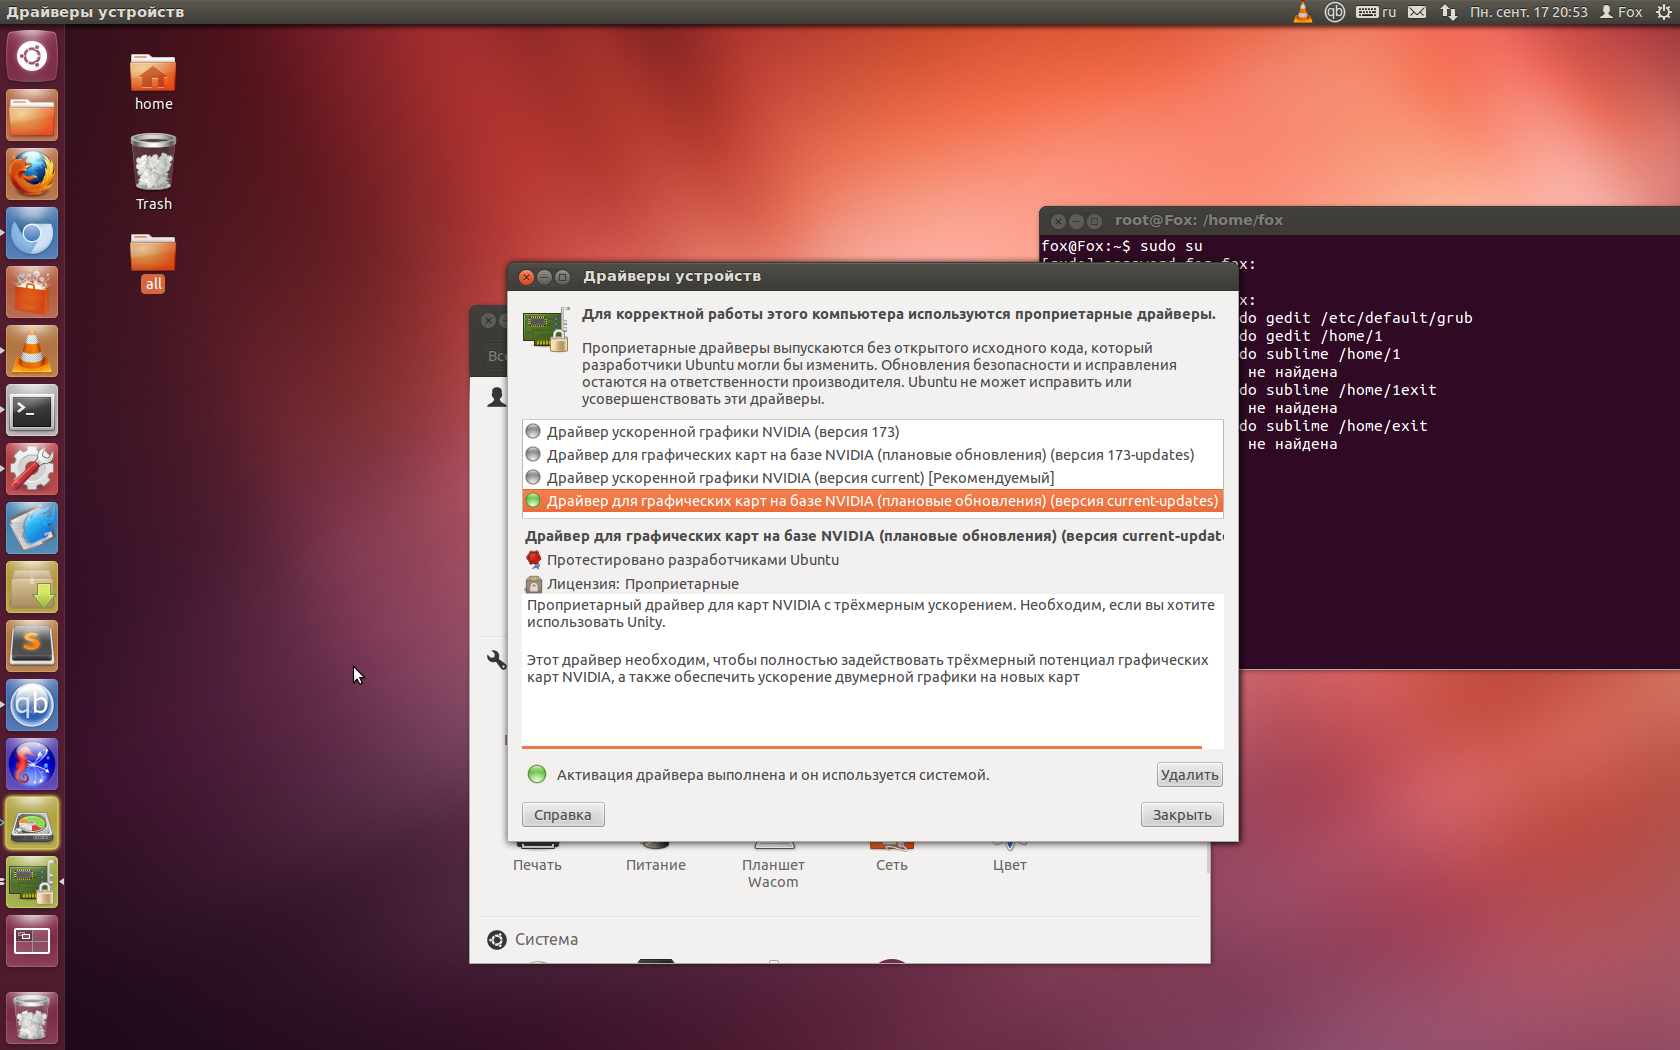Open the home folder desktop icon
The width and height of the screenshot is (1680, 1050).
153,82
